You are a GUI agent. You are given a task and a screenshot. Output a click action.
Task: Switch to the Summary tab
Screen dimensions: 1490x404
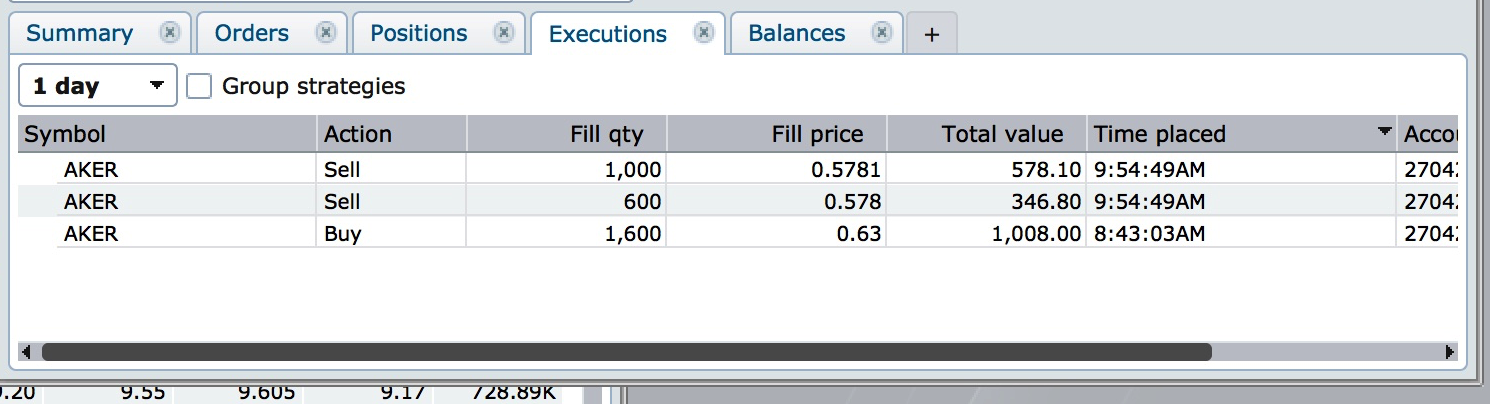point(80,34)
